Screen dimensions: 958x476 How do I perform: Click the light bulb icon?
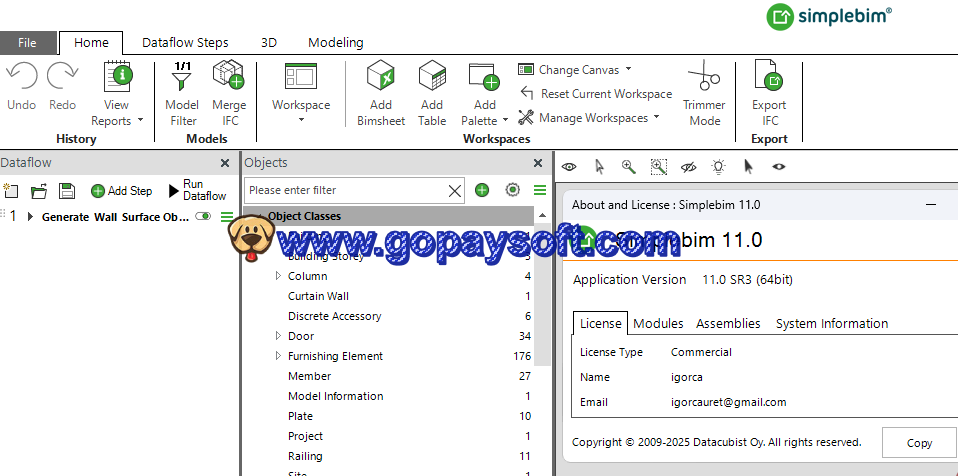click(719, 166)
